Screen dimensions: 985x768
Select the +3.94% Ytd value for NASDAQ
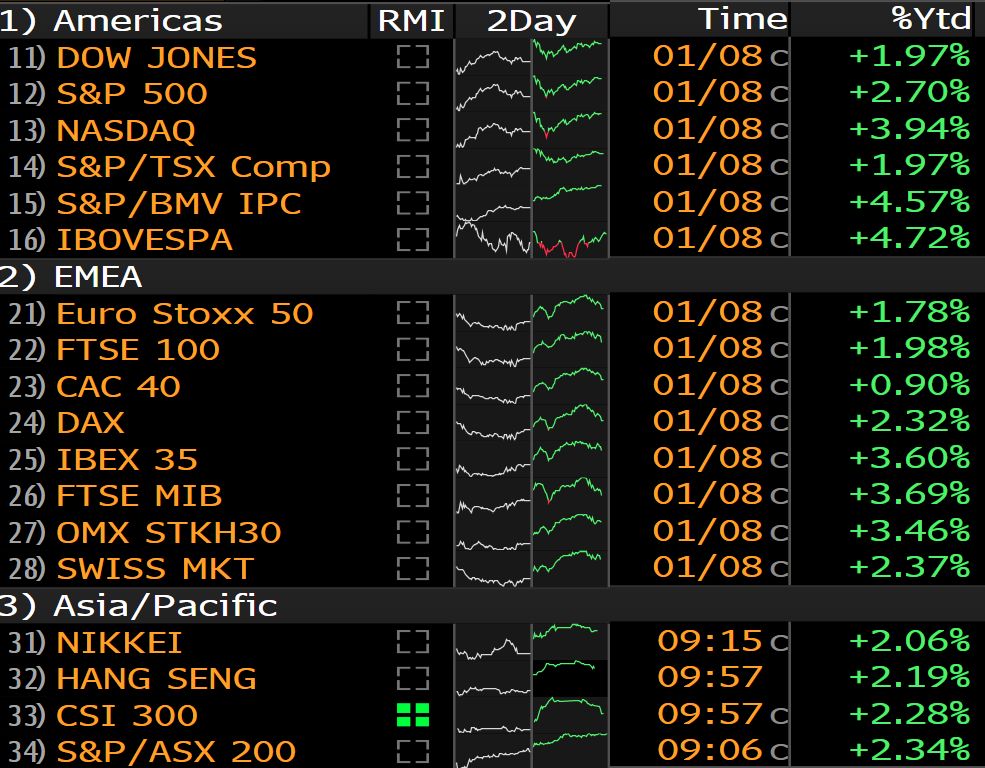tap(910, 129)
